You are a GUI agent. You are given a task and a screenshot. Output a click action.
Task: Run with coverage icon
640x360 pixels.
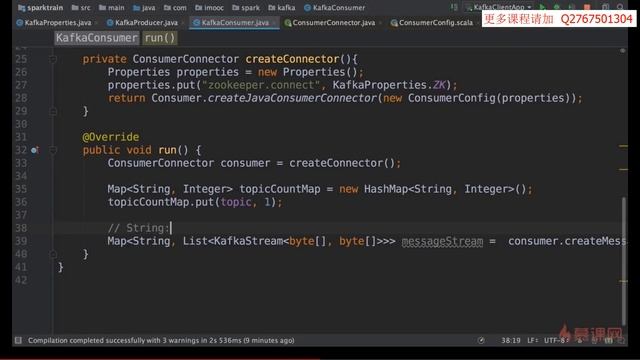coord(572,7)
